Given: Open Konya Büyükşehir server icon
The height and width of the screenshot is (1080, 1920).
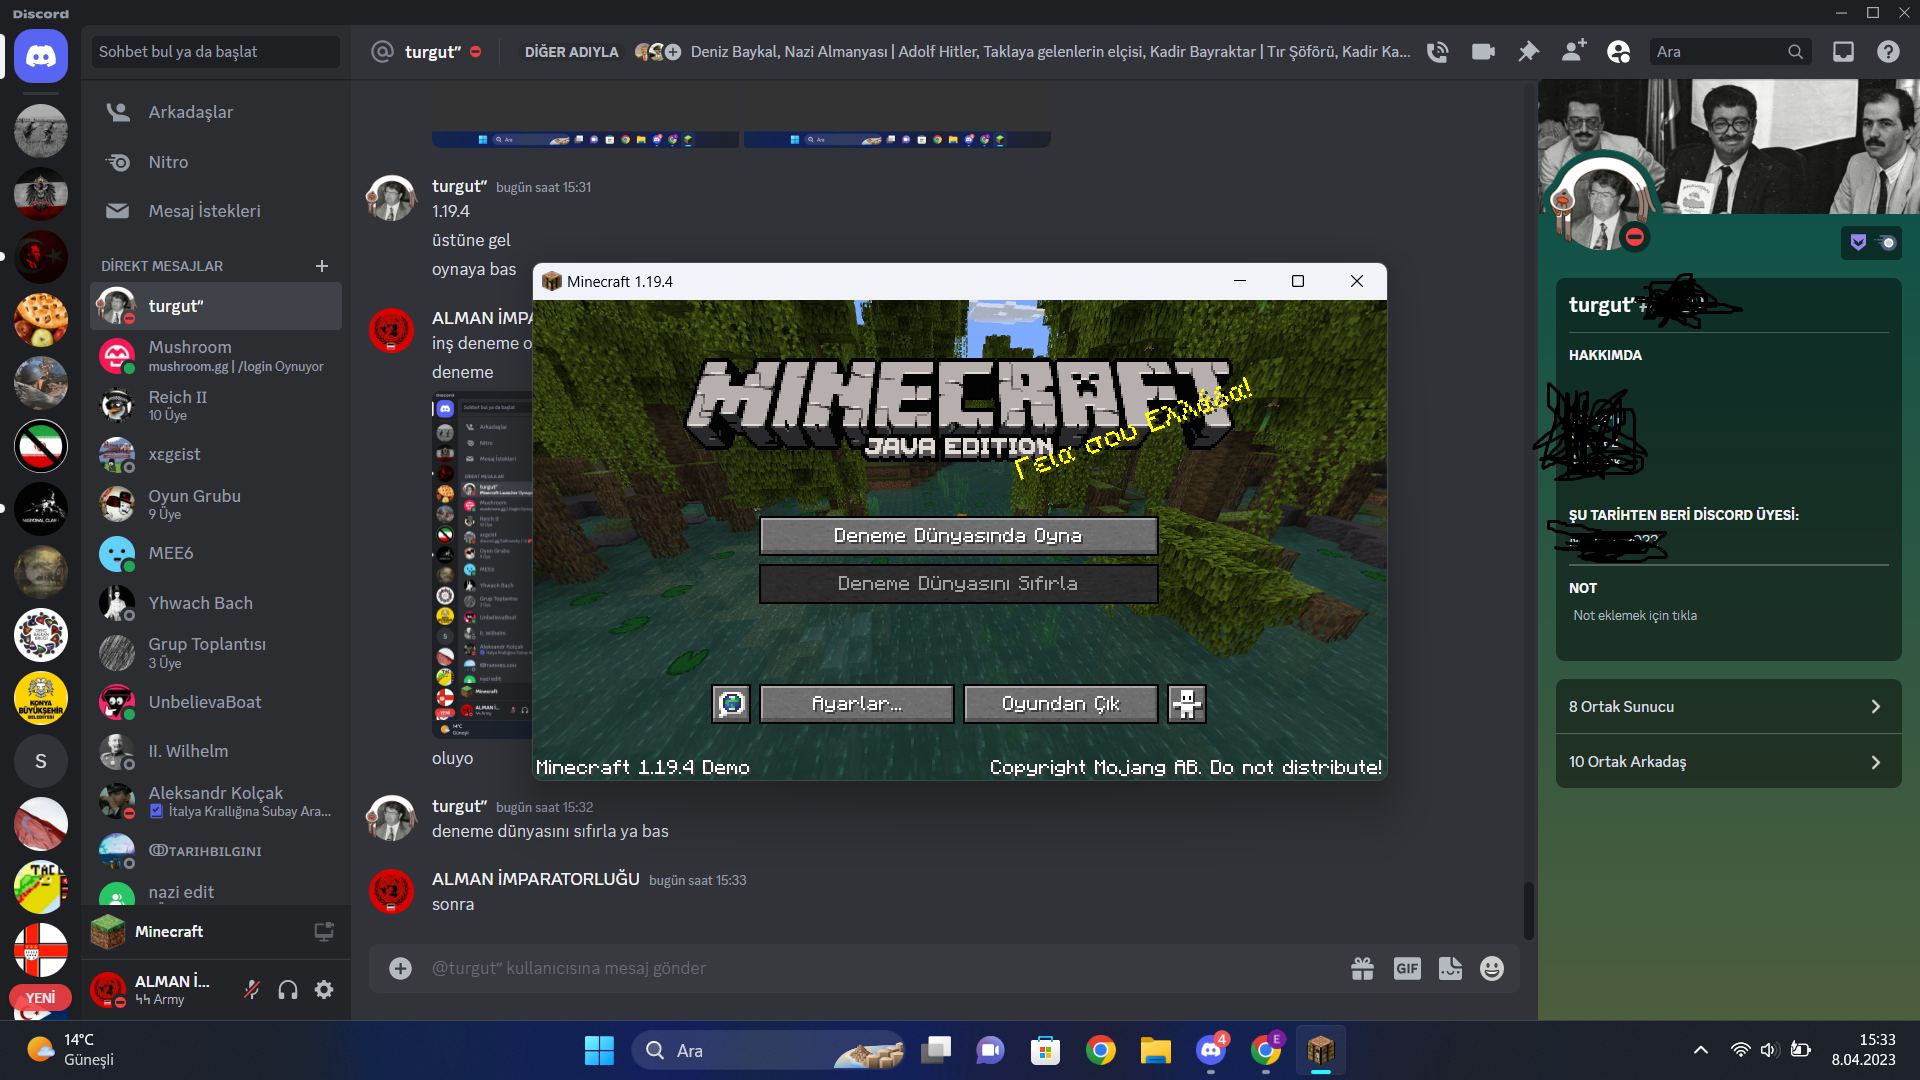Looking at the screenshot, I should click(x=41, y=698).
